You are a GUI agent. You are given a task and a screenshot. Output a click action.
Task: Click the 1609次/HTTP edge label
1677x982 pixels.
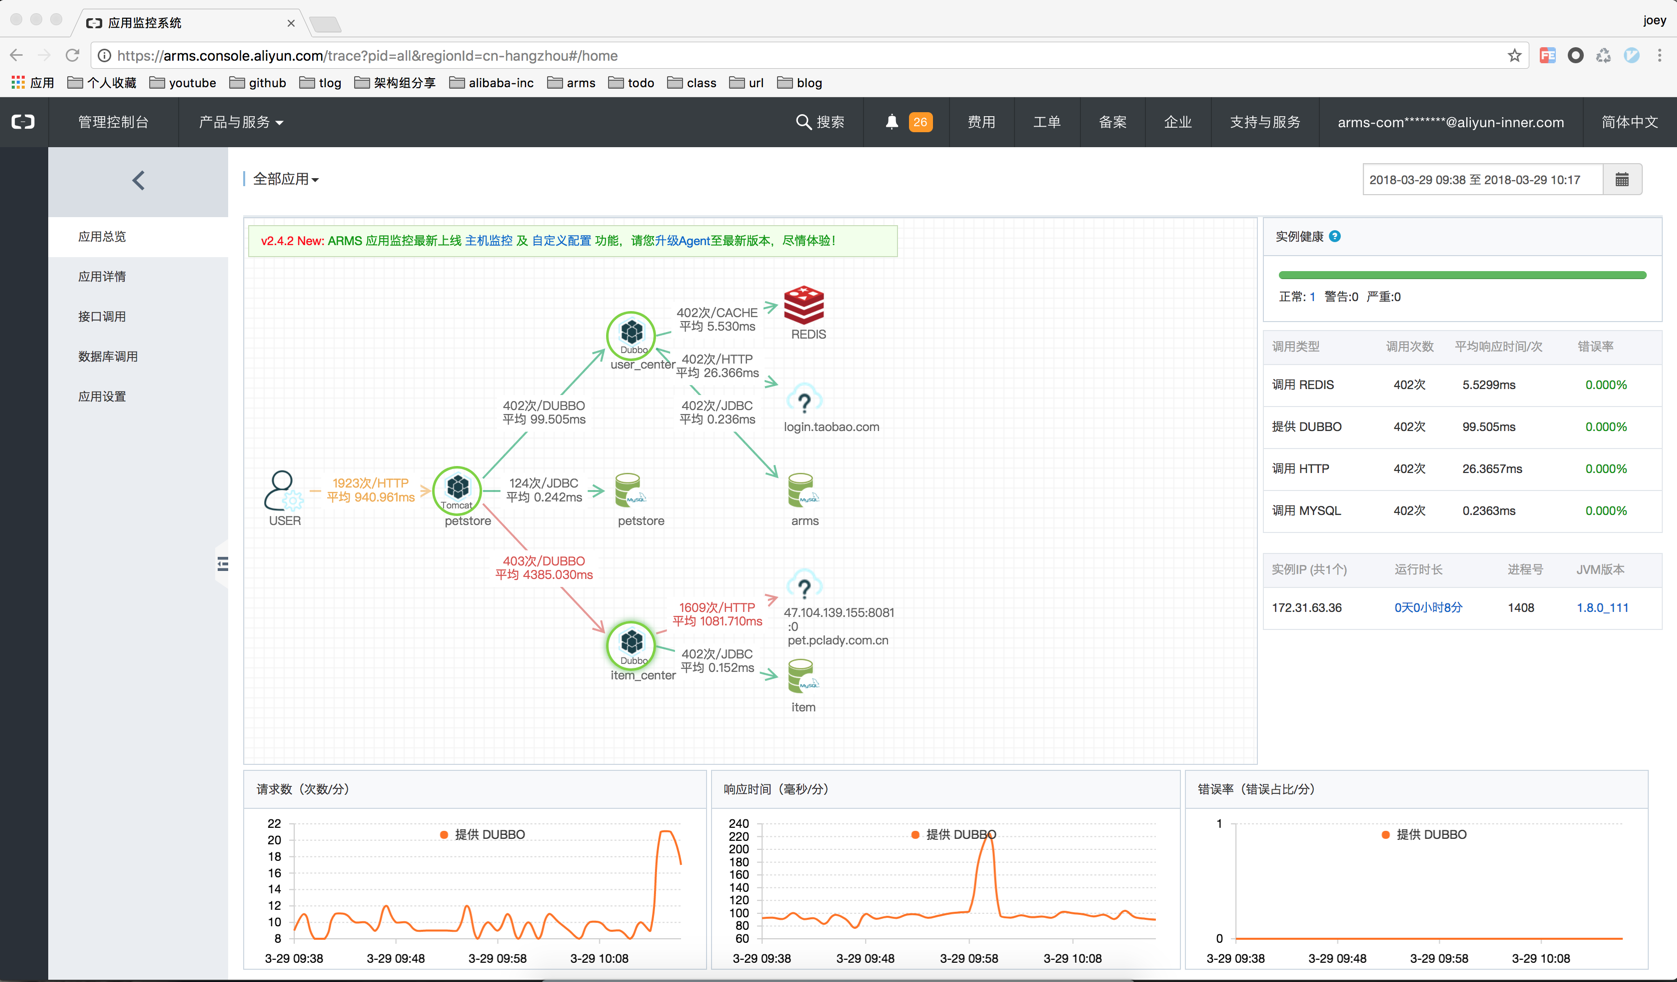(717, 614)
